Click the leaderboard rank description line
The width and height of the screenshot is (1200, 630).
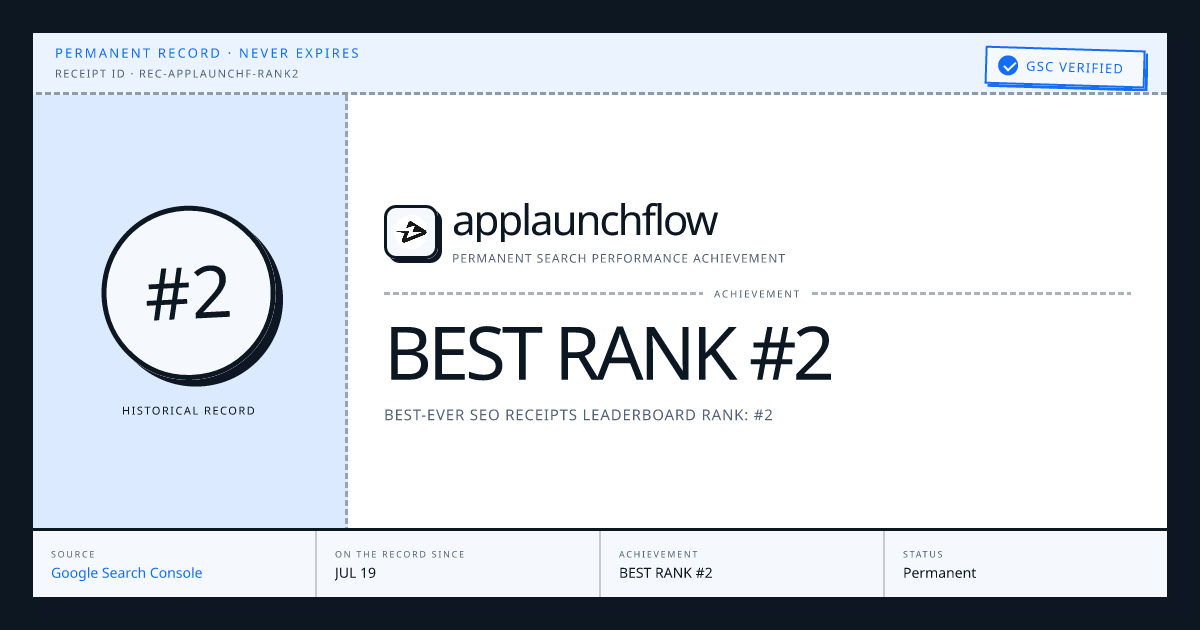tap(579, 415)
